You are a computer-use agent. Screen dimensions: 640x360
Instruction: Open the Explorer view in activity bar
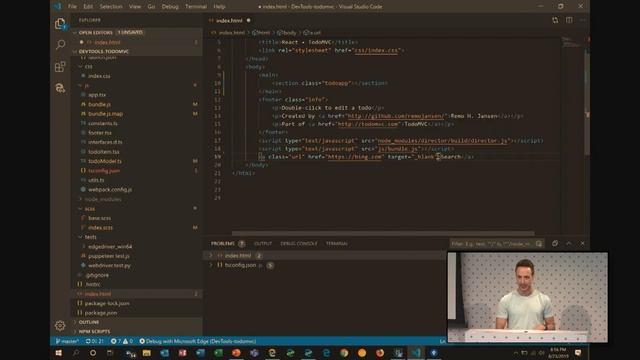coord(60,24)
